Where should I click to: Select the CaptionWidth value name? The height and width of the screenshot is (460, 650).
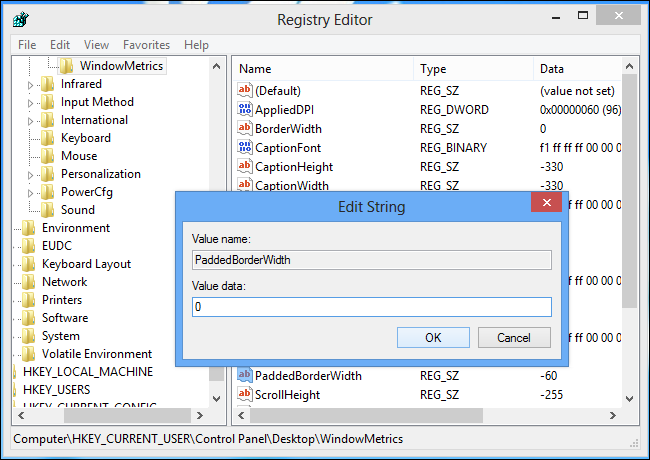tap(292, 185)
